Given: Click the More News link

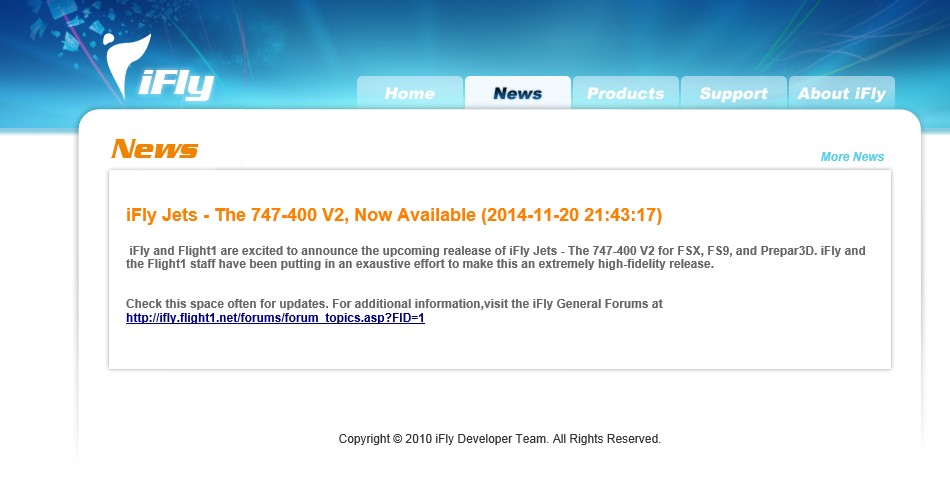Looking at the screenshot, I should click(x=852, y=157).
